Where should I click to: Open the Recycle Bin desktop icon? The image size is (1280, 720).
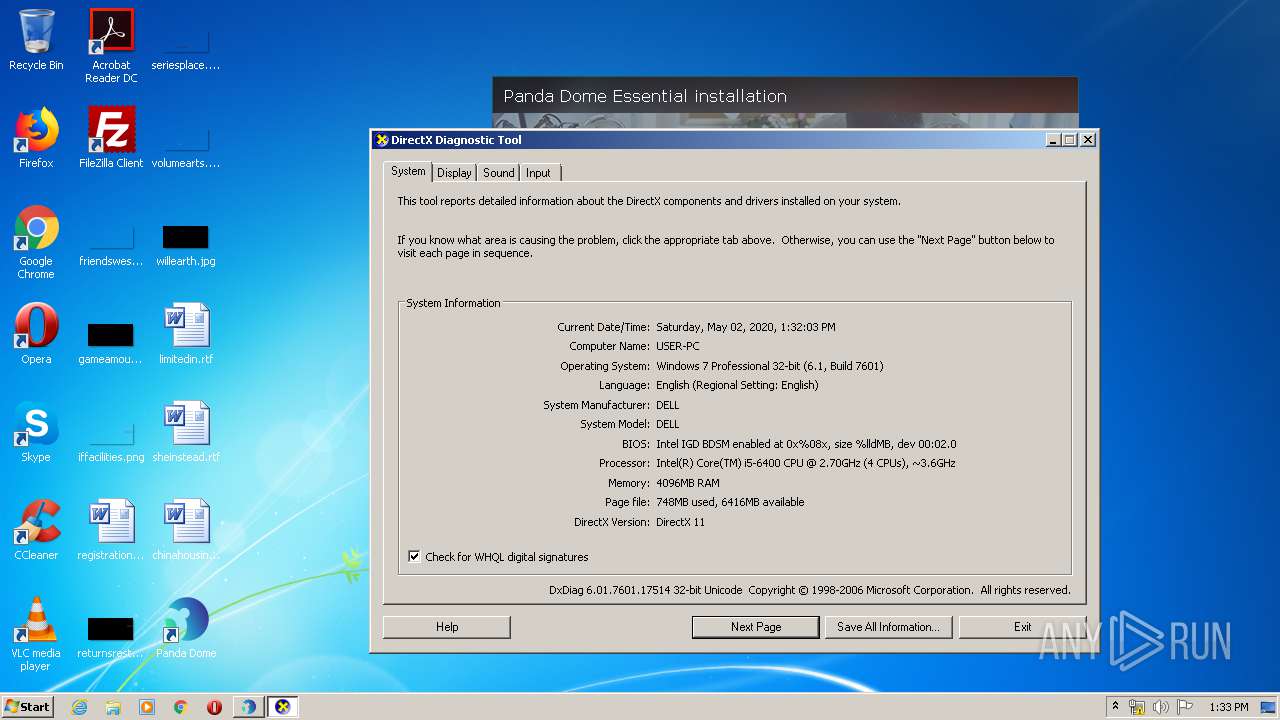[36, 40]
